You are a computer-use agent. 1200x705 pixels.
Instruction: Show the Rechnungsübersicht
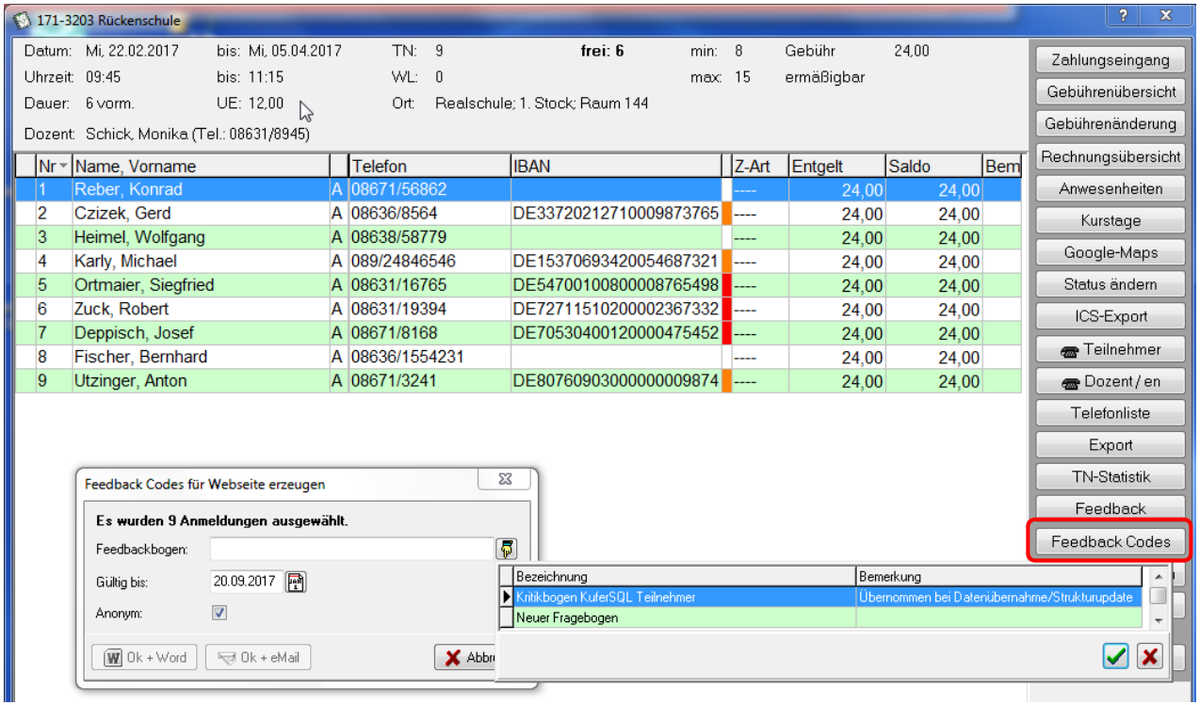click(1110, 156)
